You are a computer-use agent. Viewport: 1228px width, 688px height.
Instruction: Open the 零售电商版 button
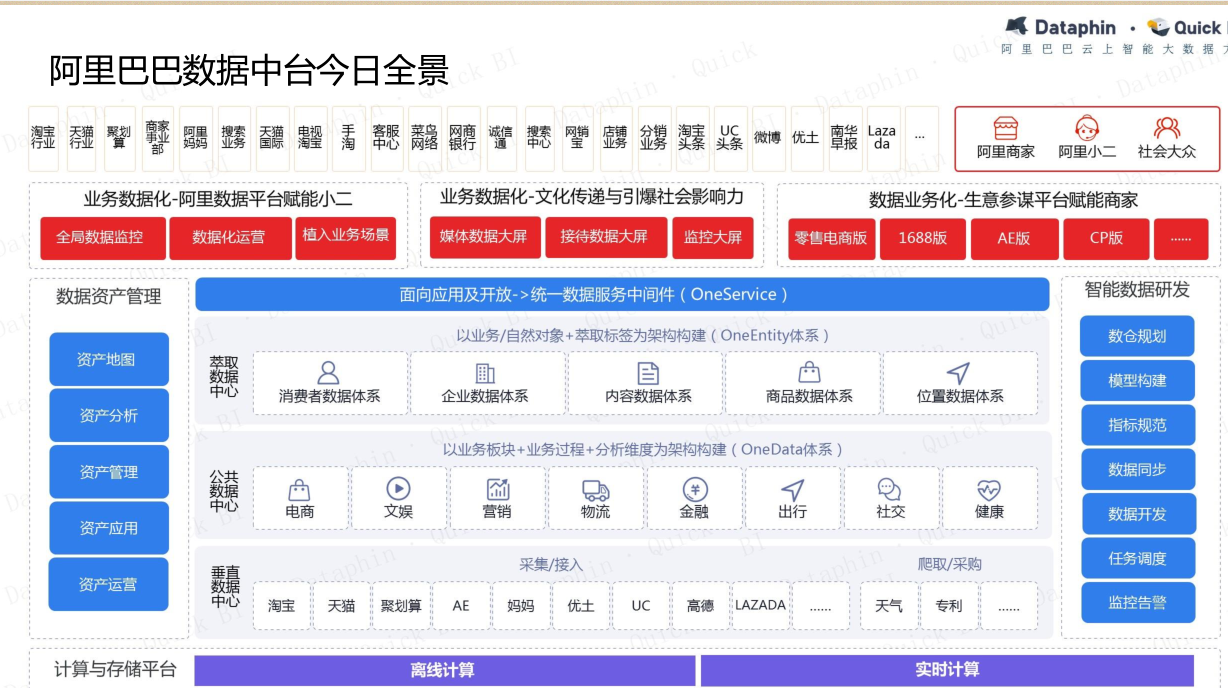tap(831, 239)
